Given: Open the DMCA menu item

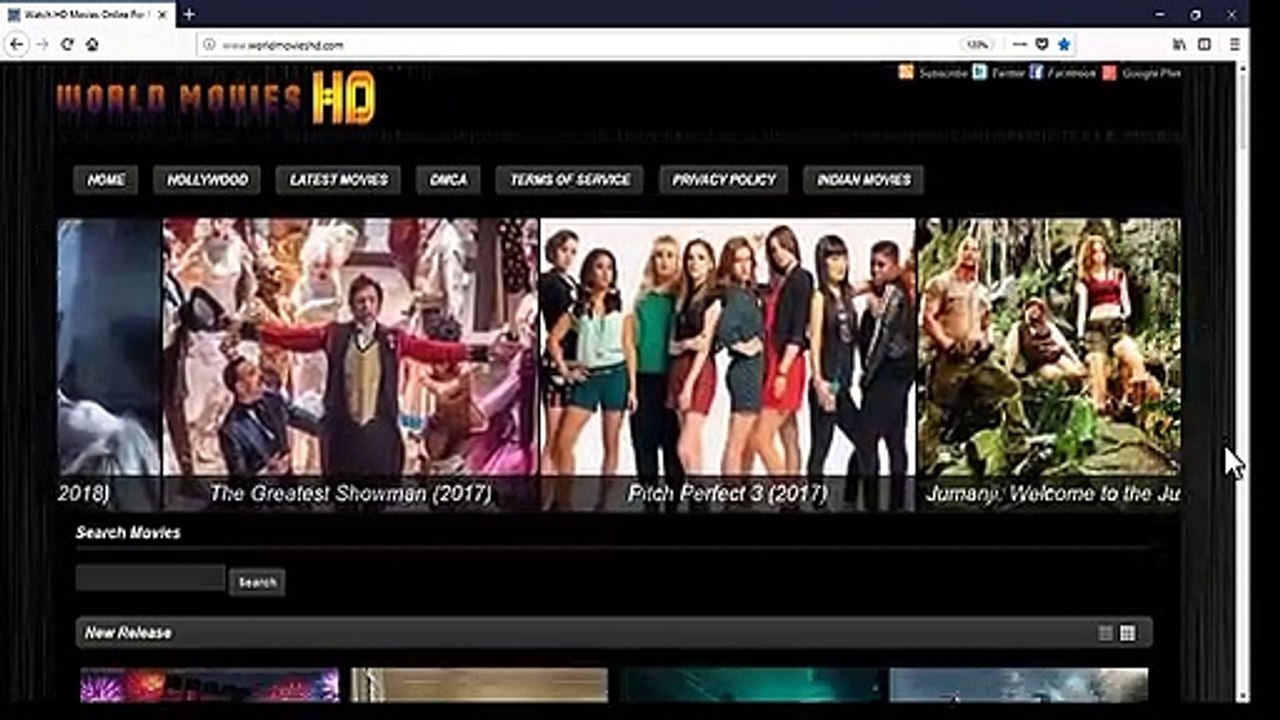Looking at the screenshot, I should point(448,180).
